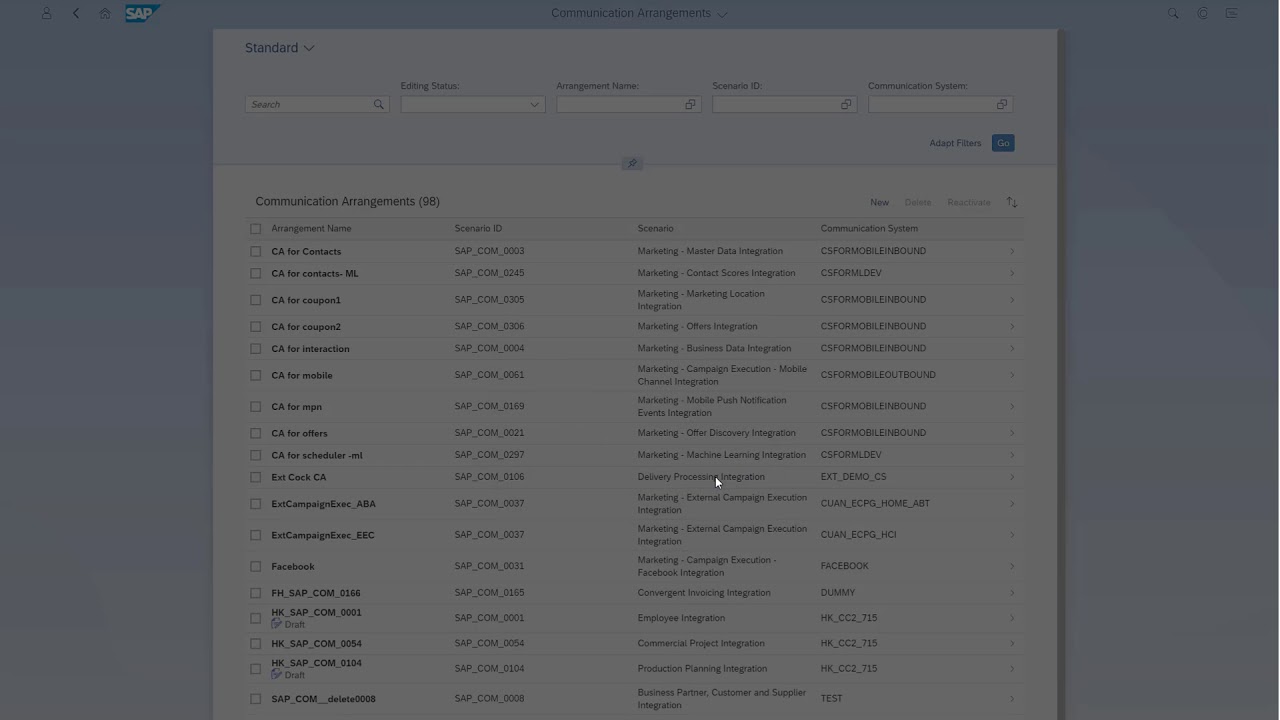The height and width of the screenshot is (720, 1280).
Task: Click the HK_SAP_COM_0104 draft arrangement
Action: 316,663
